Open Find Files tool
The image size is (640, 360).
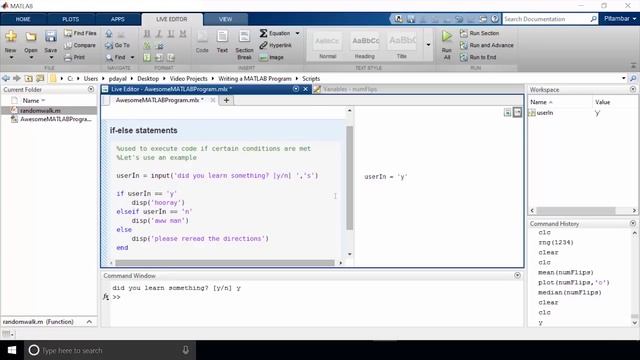click(80, 33)
